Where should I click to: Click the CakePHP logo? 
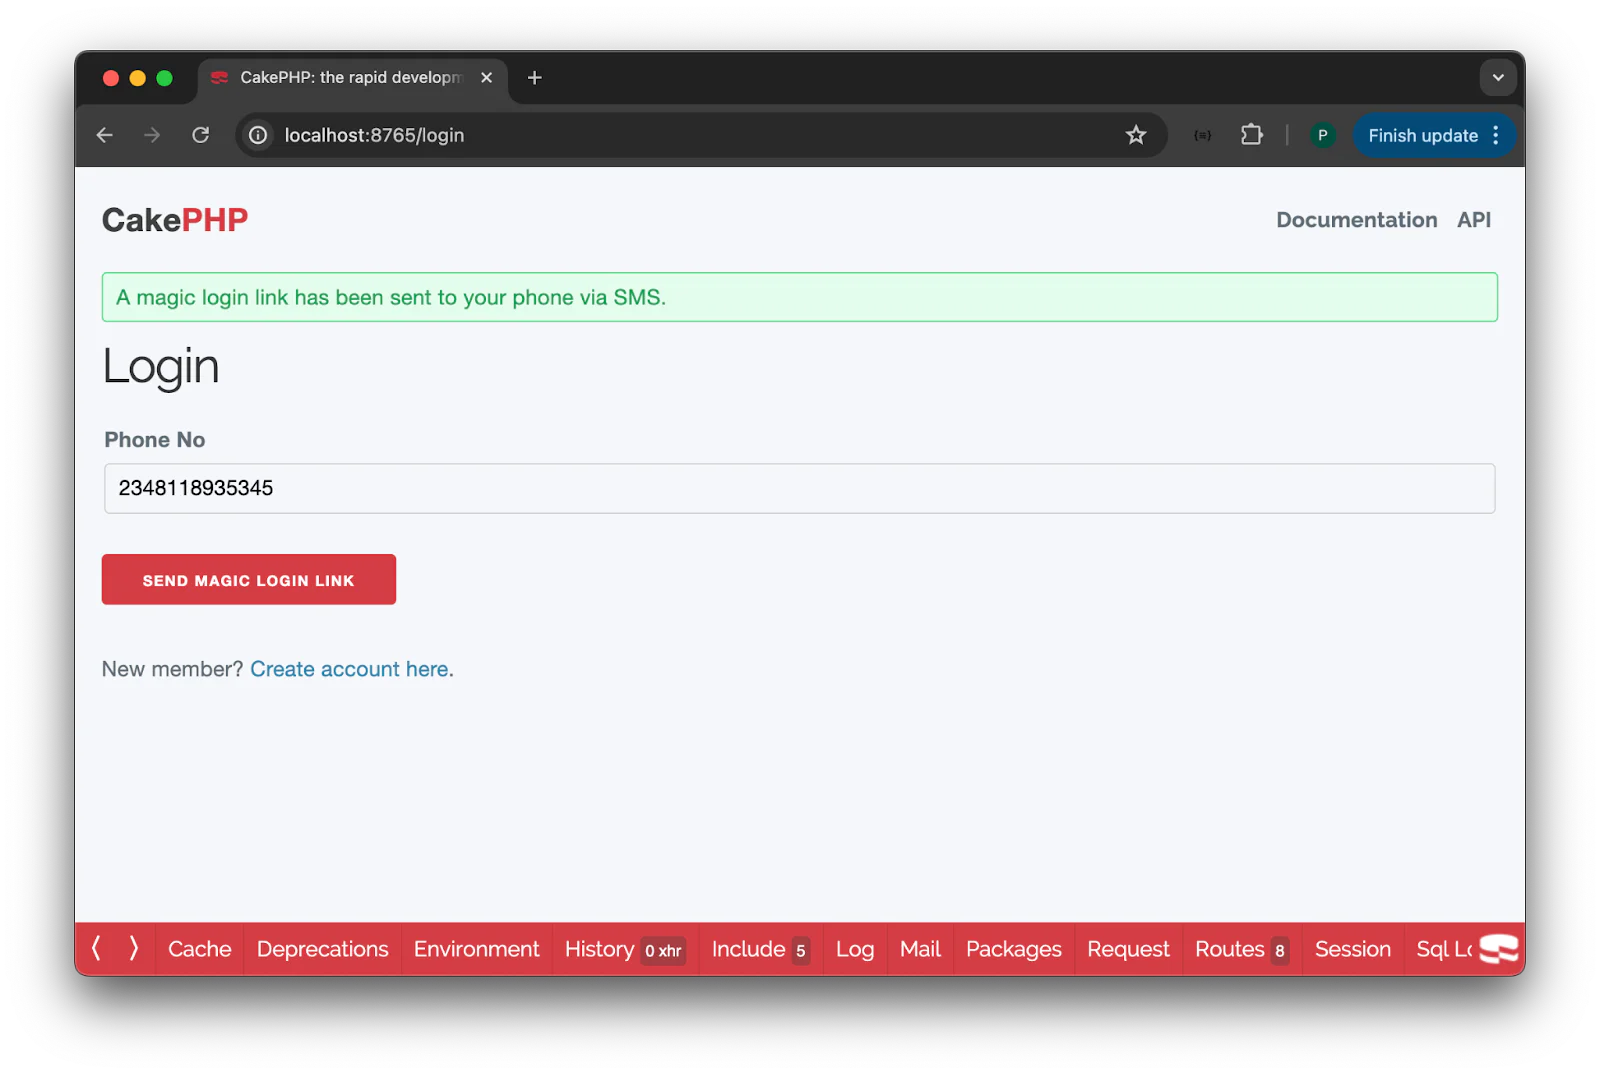click(175, 220)
